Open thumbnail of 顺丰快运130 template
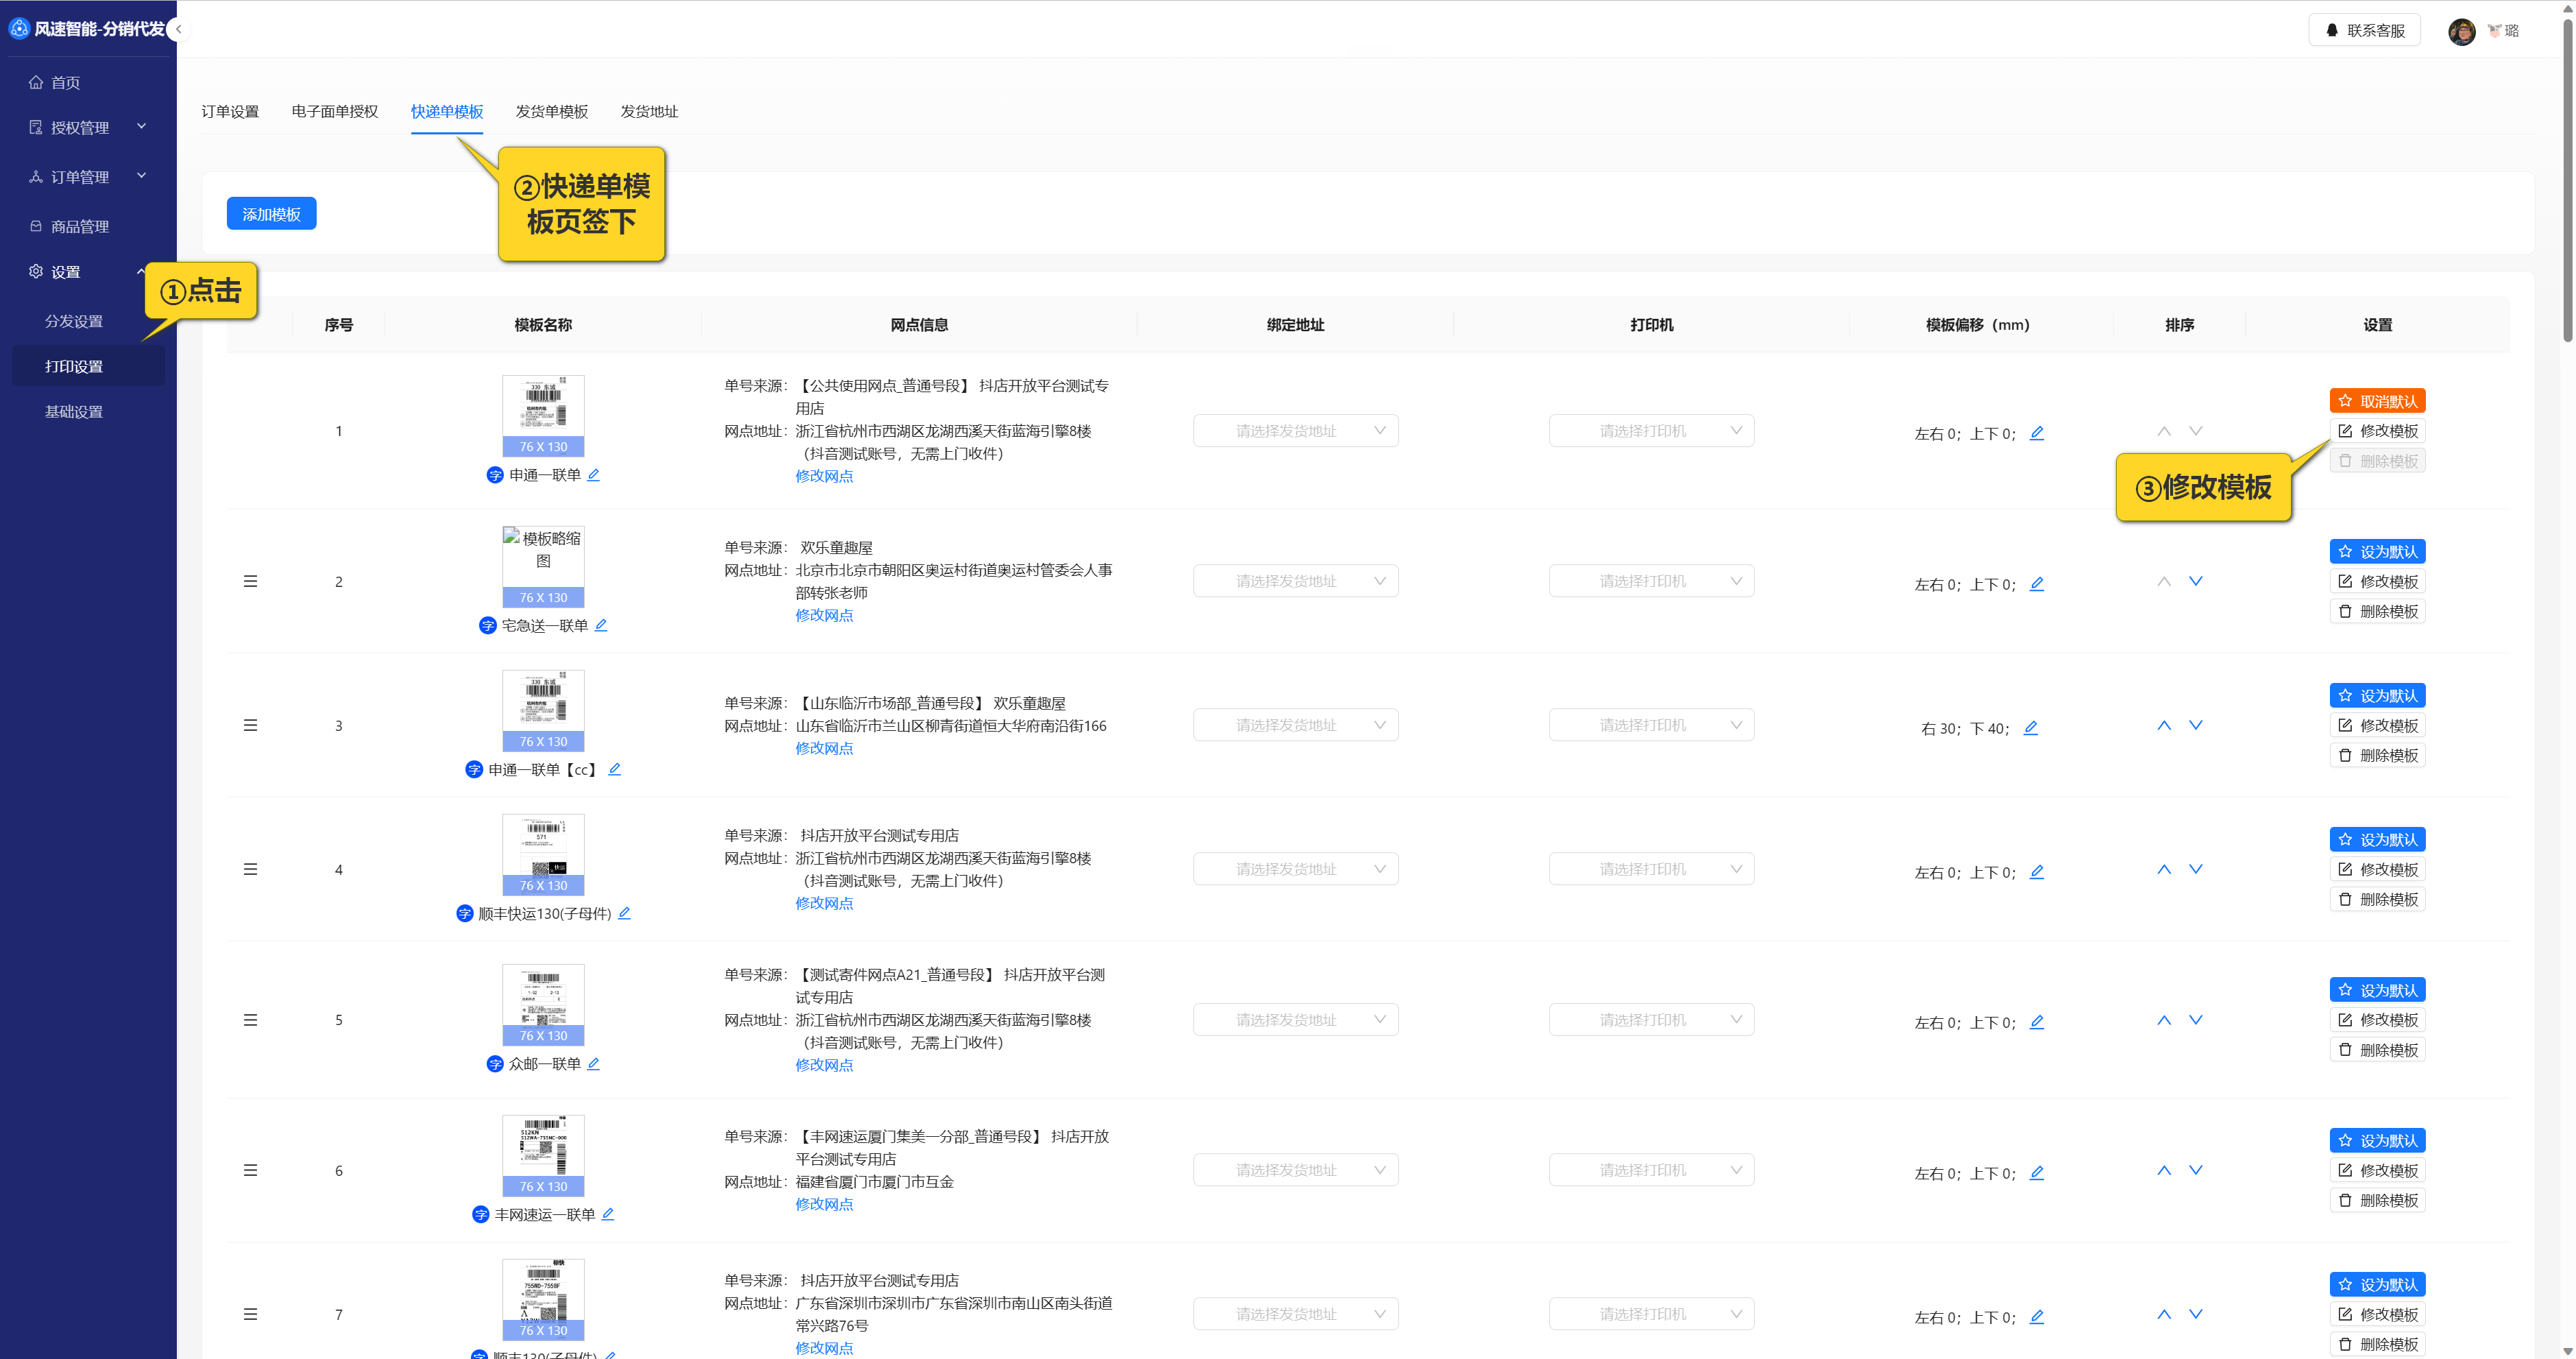The width and height of the screenshot is (2576, 1359). coord(543,848)
